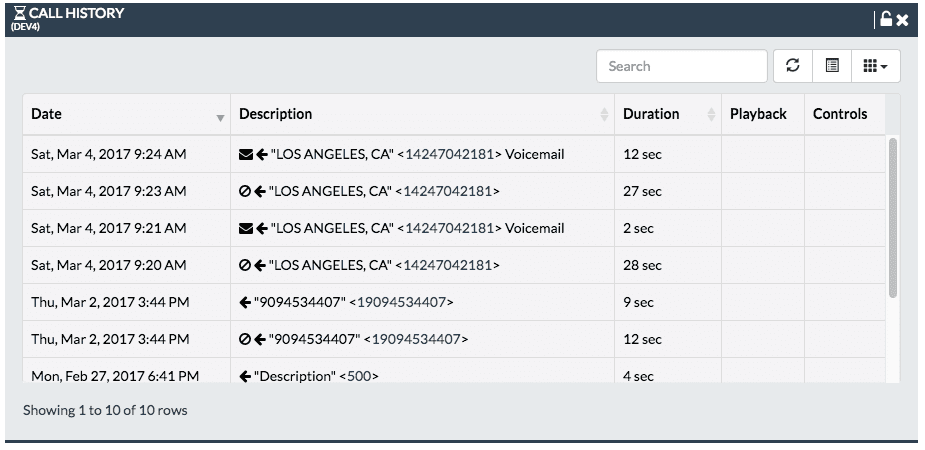Screen dimensions: 925x450
Task: Click the incoming arrow icon at 9:20 AM
Action: (260, 265)
